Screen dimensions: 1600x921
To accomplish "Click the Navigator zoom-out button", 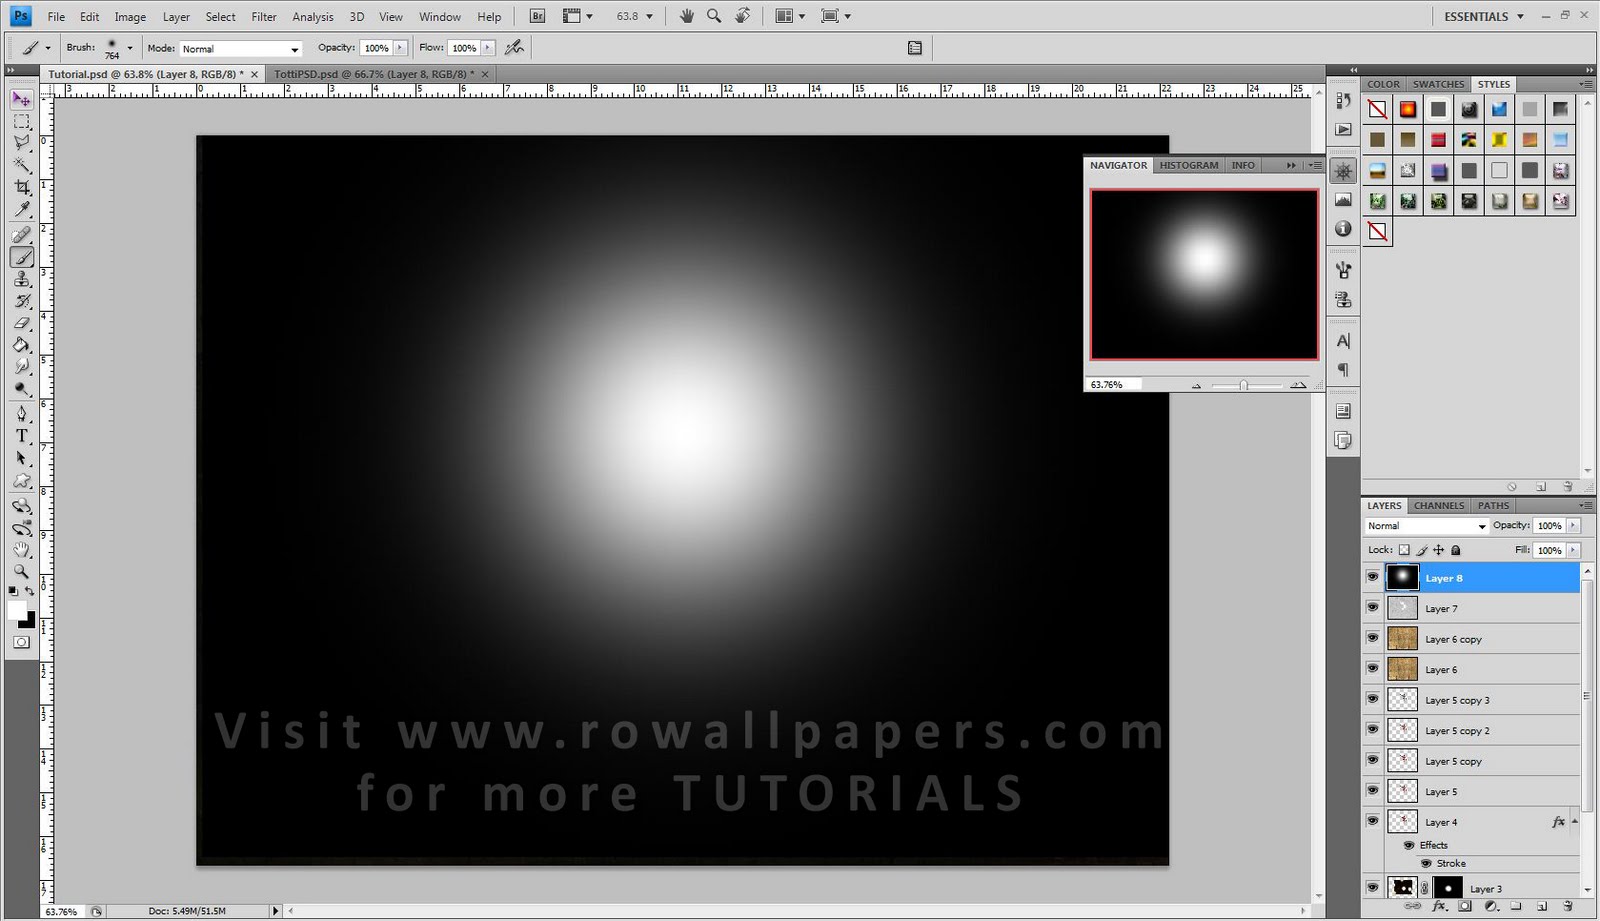I will [1196, 385].
